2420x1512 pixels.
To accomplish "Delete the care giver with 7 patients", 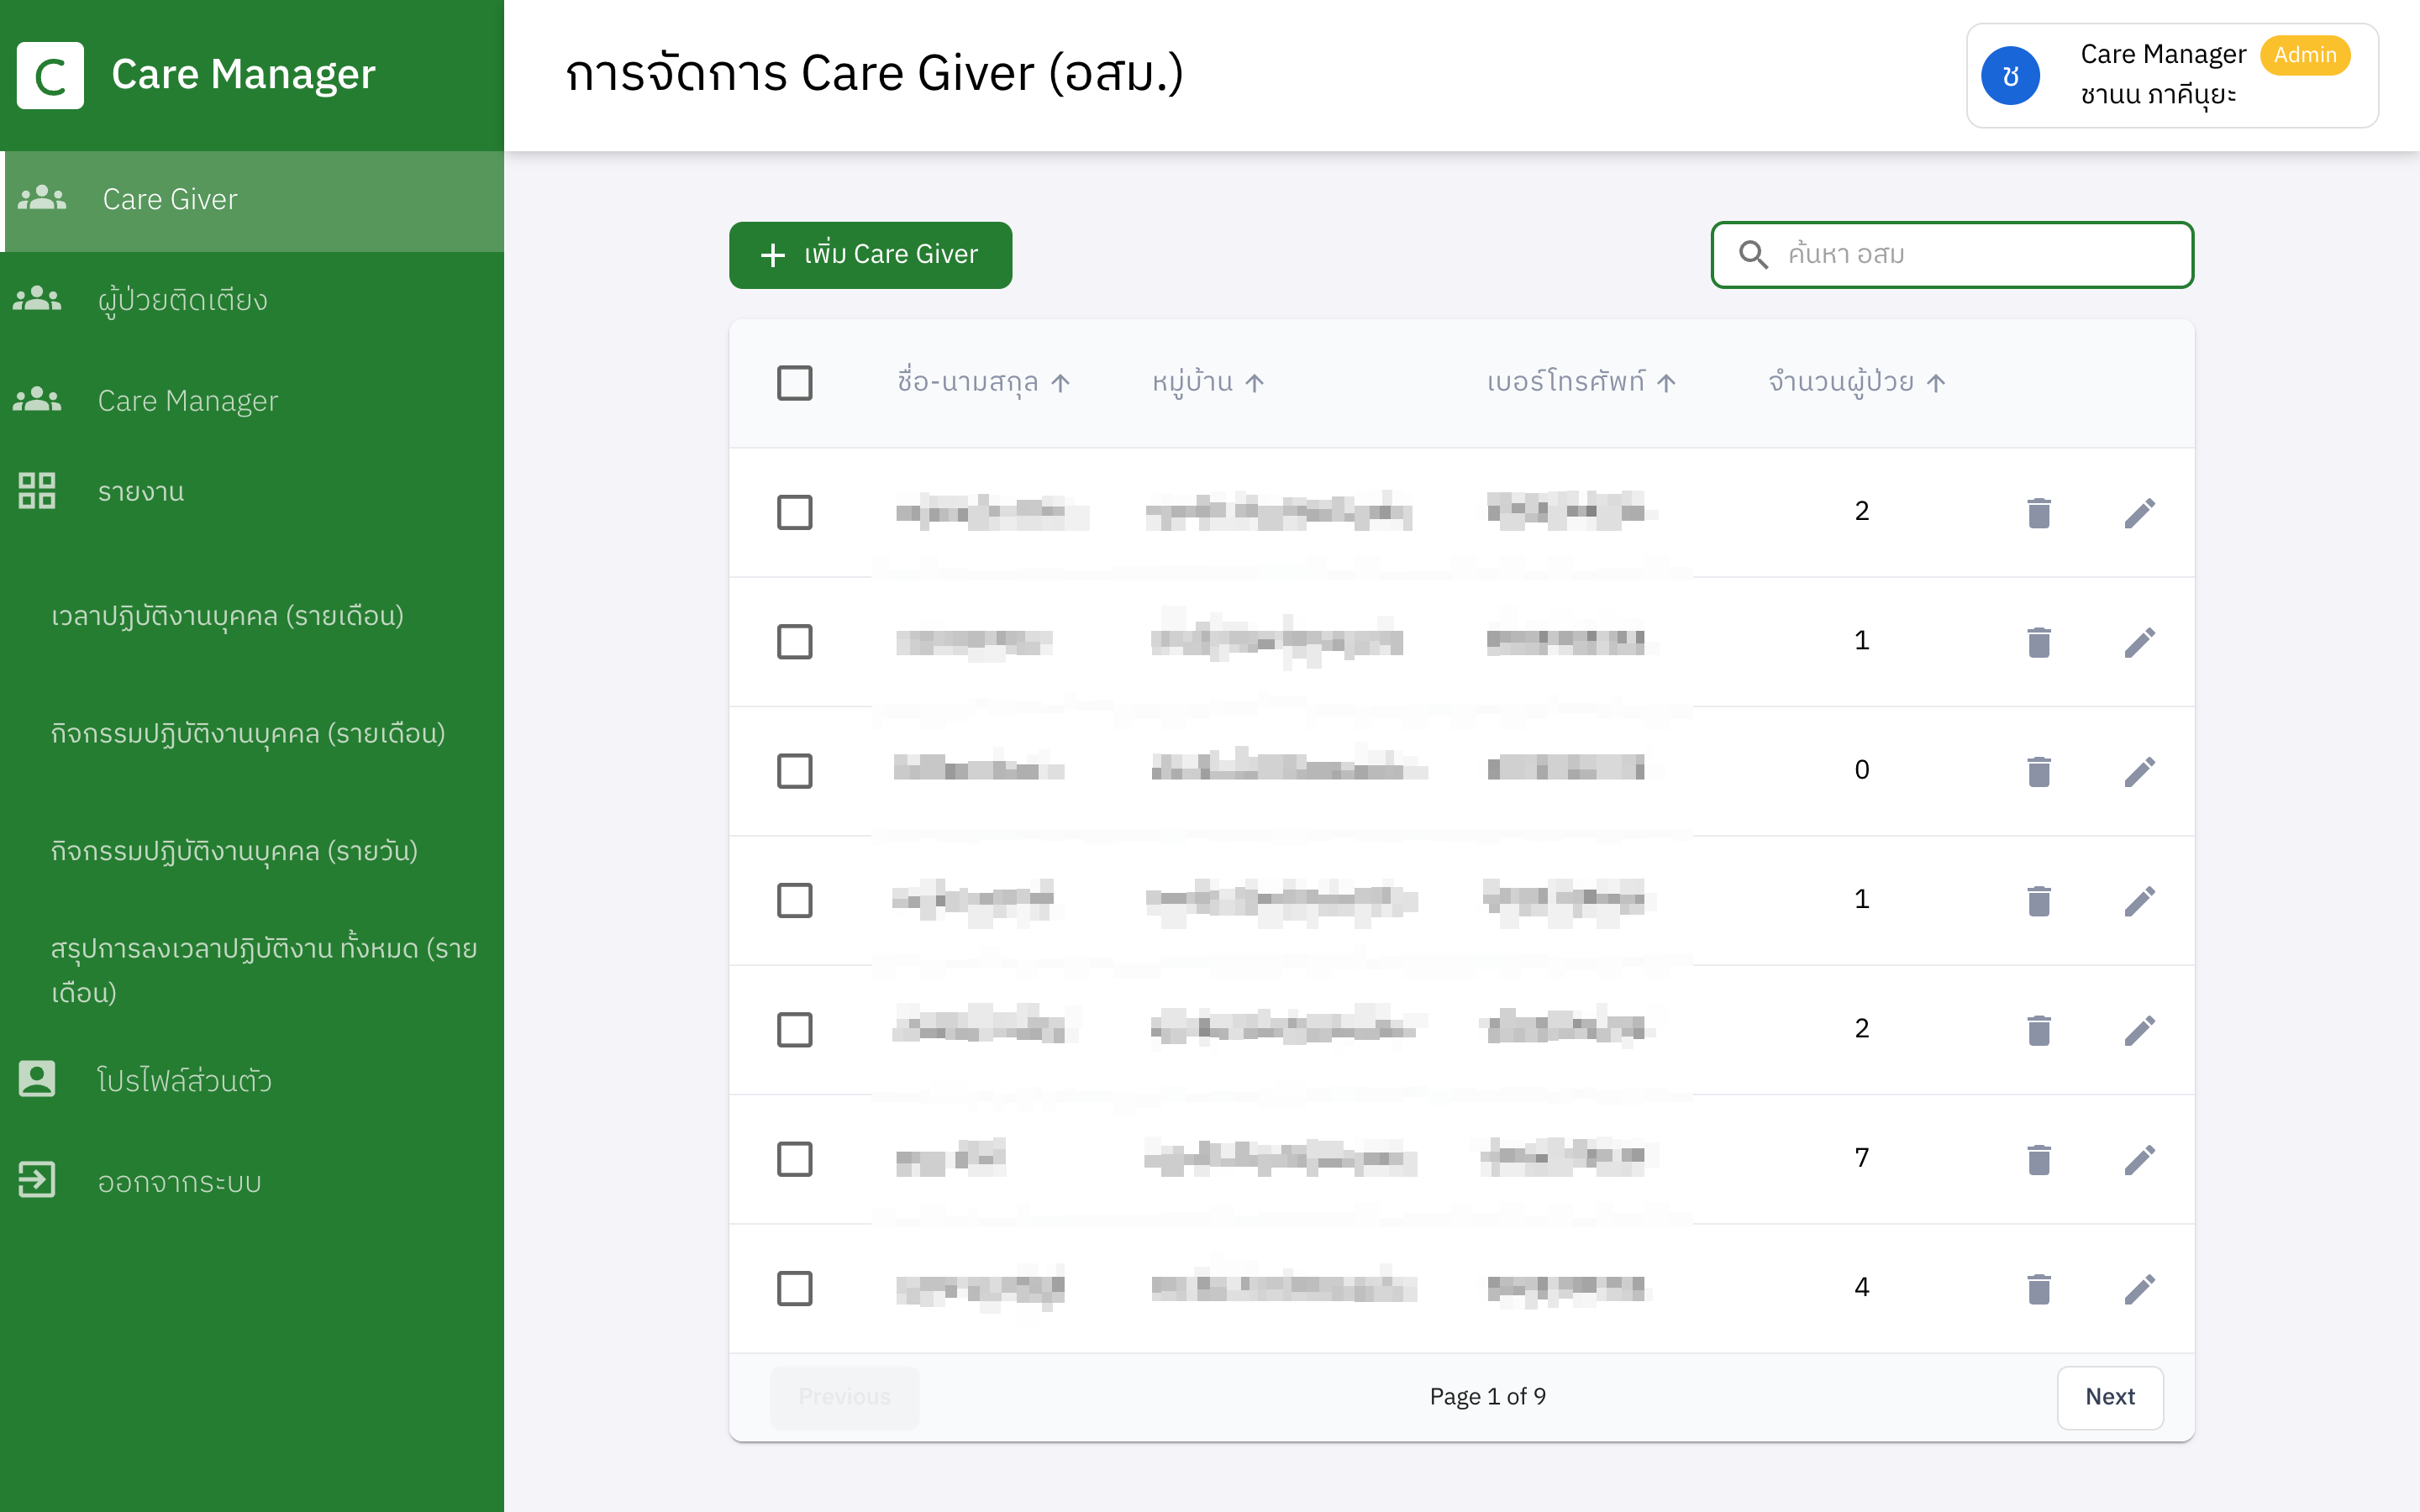I will click(2039, 1159).
